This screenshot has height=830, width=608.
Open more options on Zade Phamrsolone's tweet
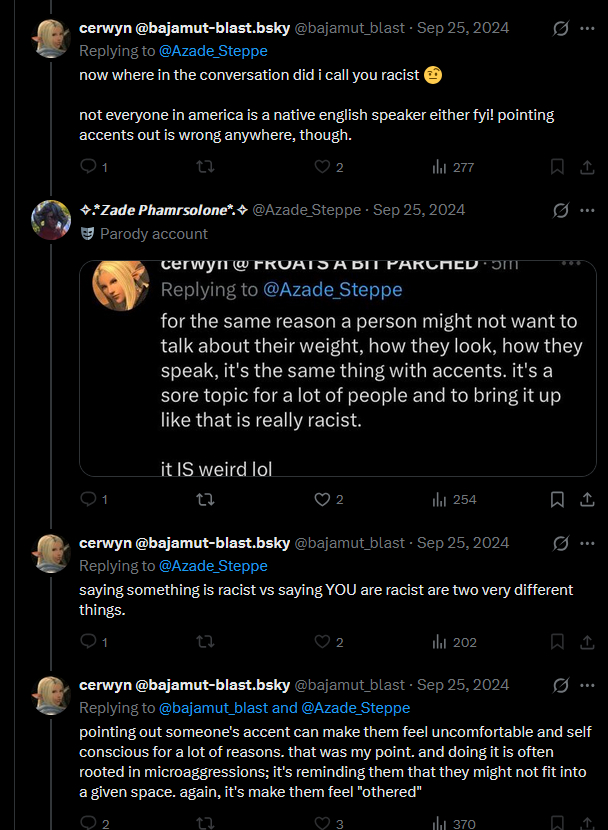click(x=587, y=210)
